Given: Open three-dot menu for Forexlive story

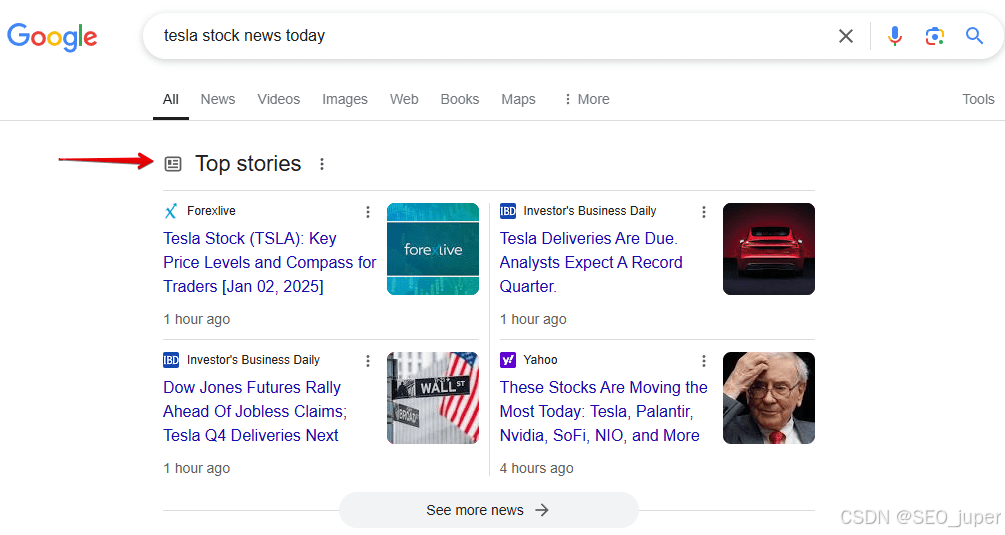Looking at the screenshot, I should coord(367,212).
